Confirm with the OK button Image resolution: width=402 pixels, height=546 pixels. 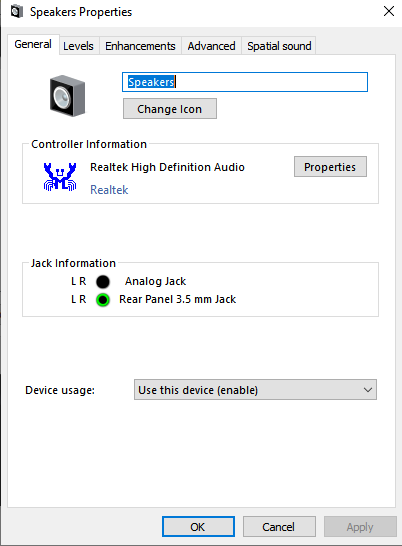pyautogui.click(x=198, y=527)
